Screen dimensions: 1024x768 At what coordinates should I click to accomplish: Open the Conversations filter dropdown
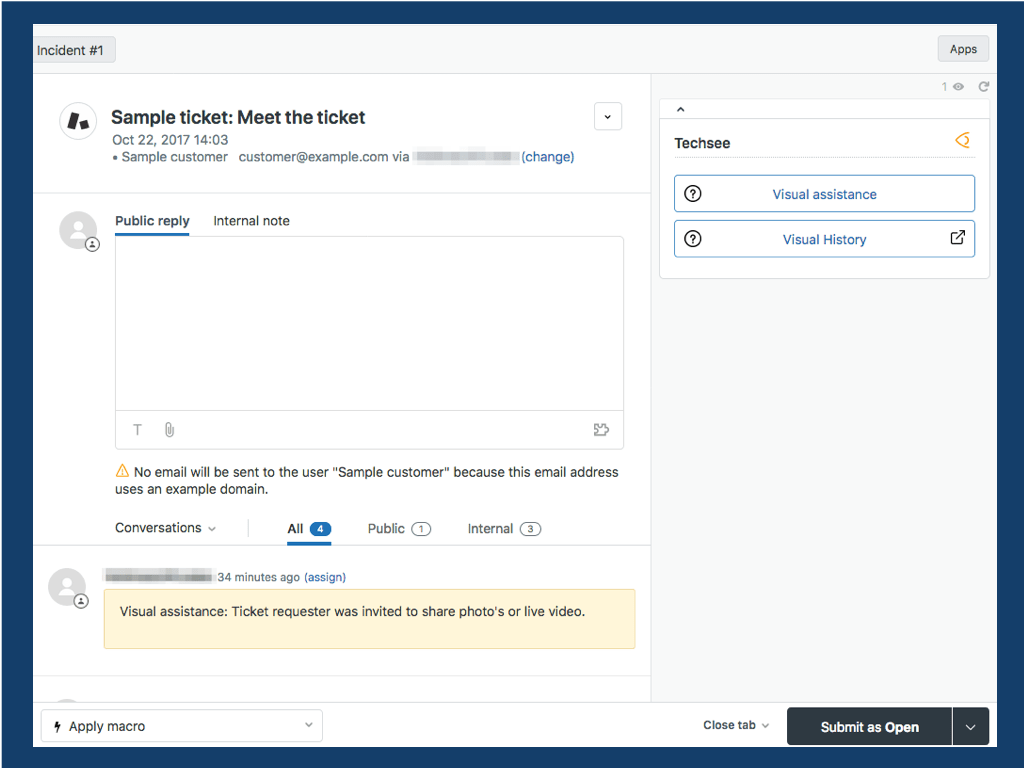pos(165,528)
